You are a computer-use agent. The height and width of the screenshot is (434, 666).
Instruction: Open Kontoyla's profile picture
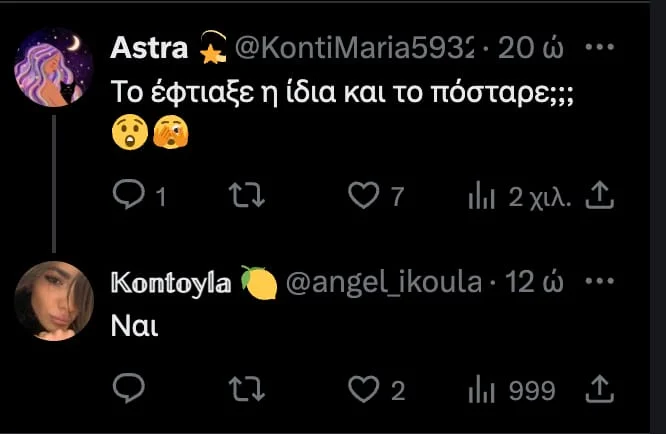[x=54, y=301]
